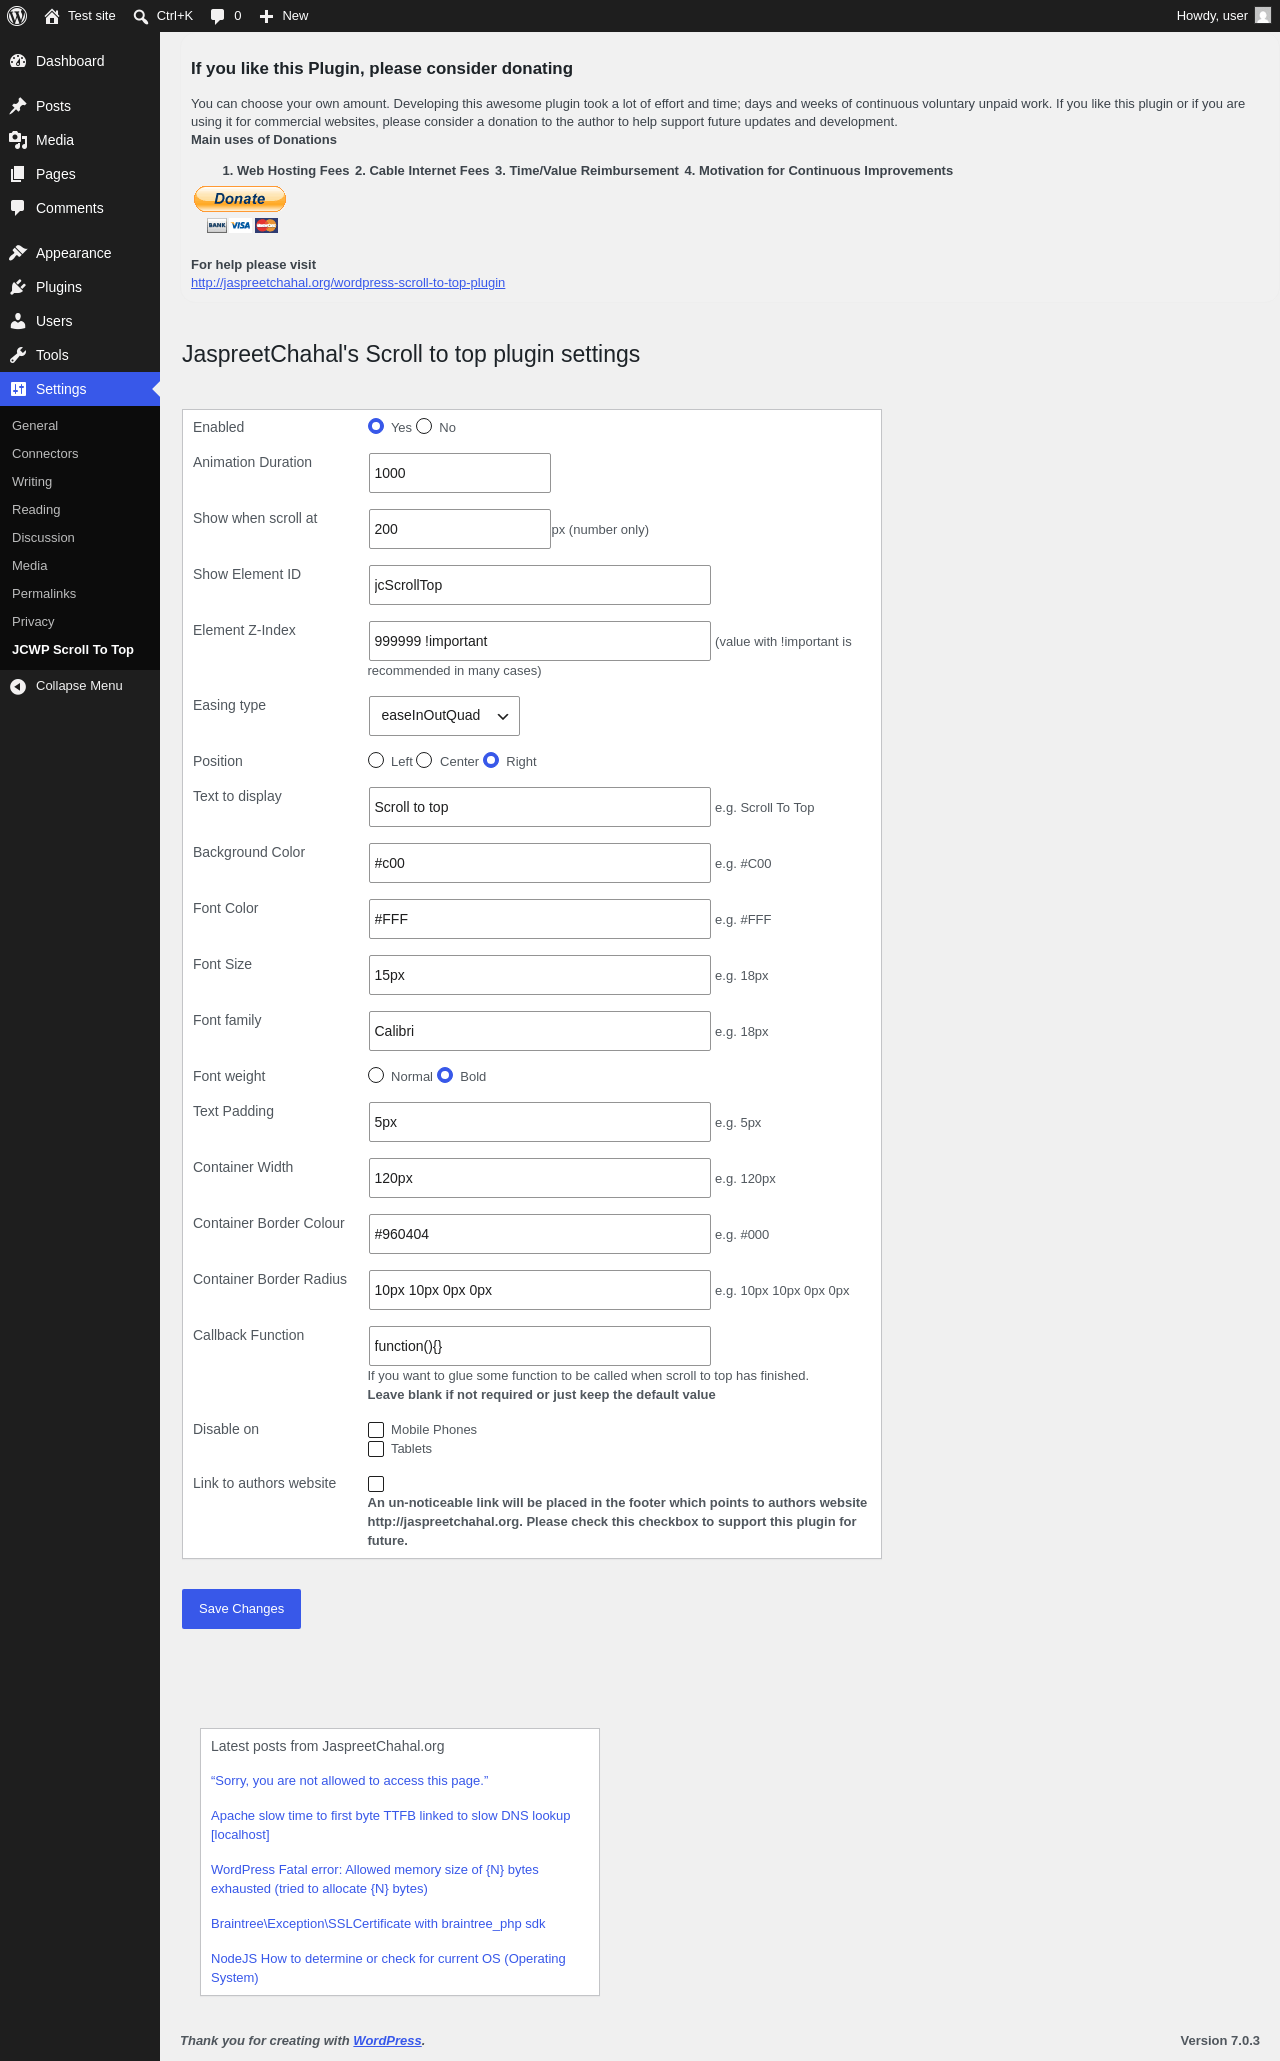This screenshot has height=2061, width=1280.
Task: Open WordPress Fatal error memory post link
Action: (375, 1879)
